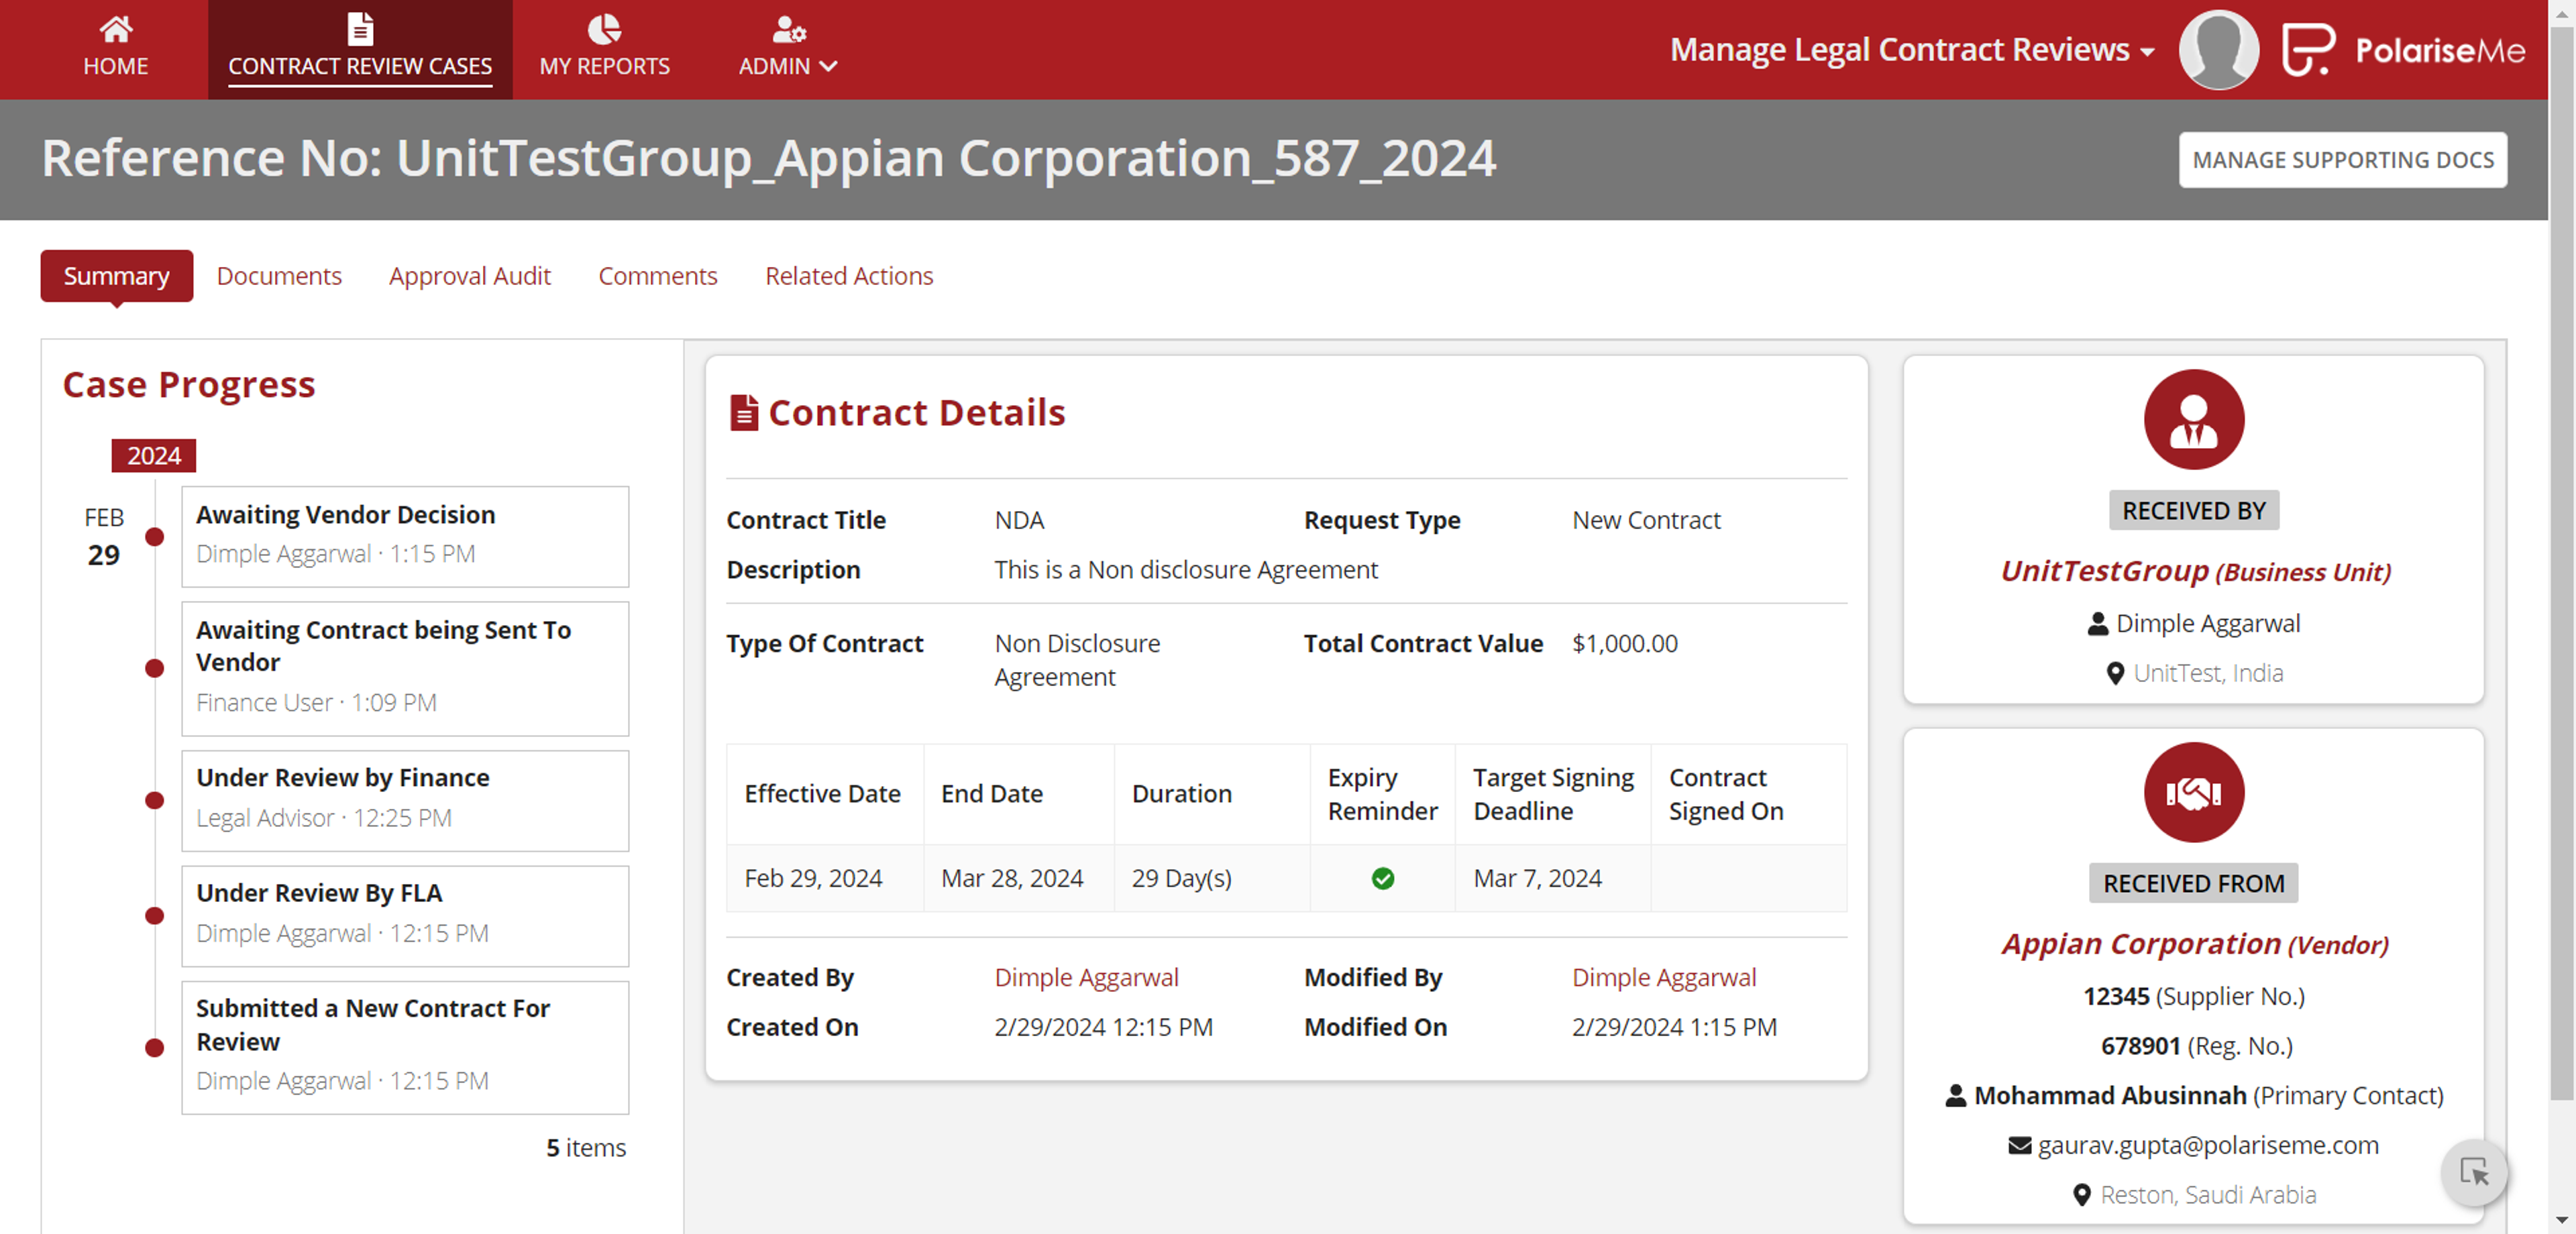Go to the Home icon in the navigation
Image resolution: width=2576 pixels, height=1234 pixels.
[x=116, y=29]
